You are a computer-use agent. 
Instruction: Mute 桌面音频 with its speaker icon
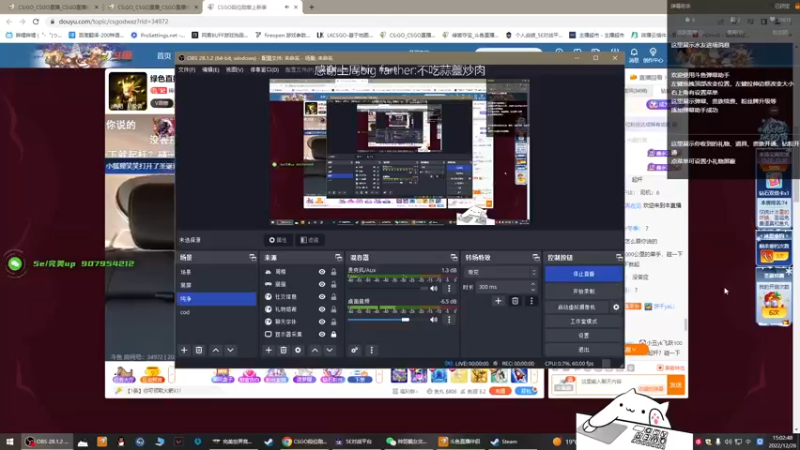pyautogui.click(x=434, y=320)
